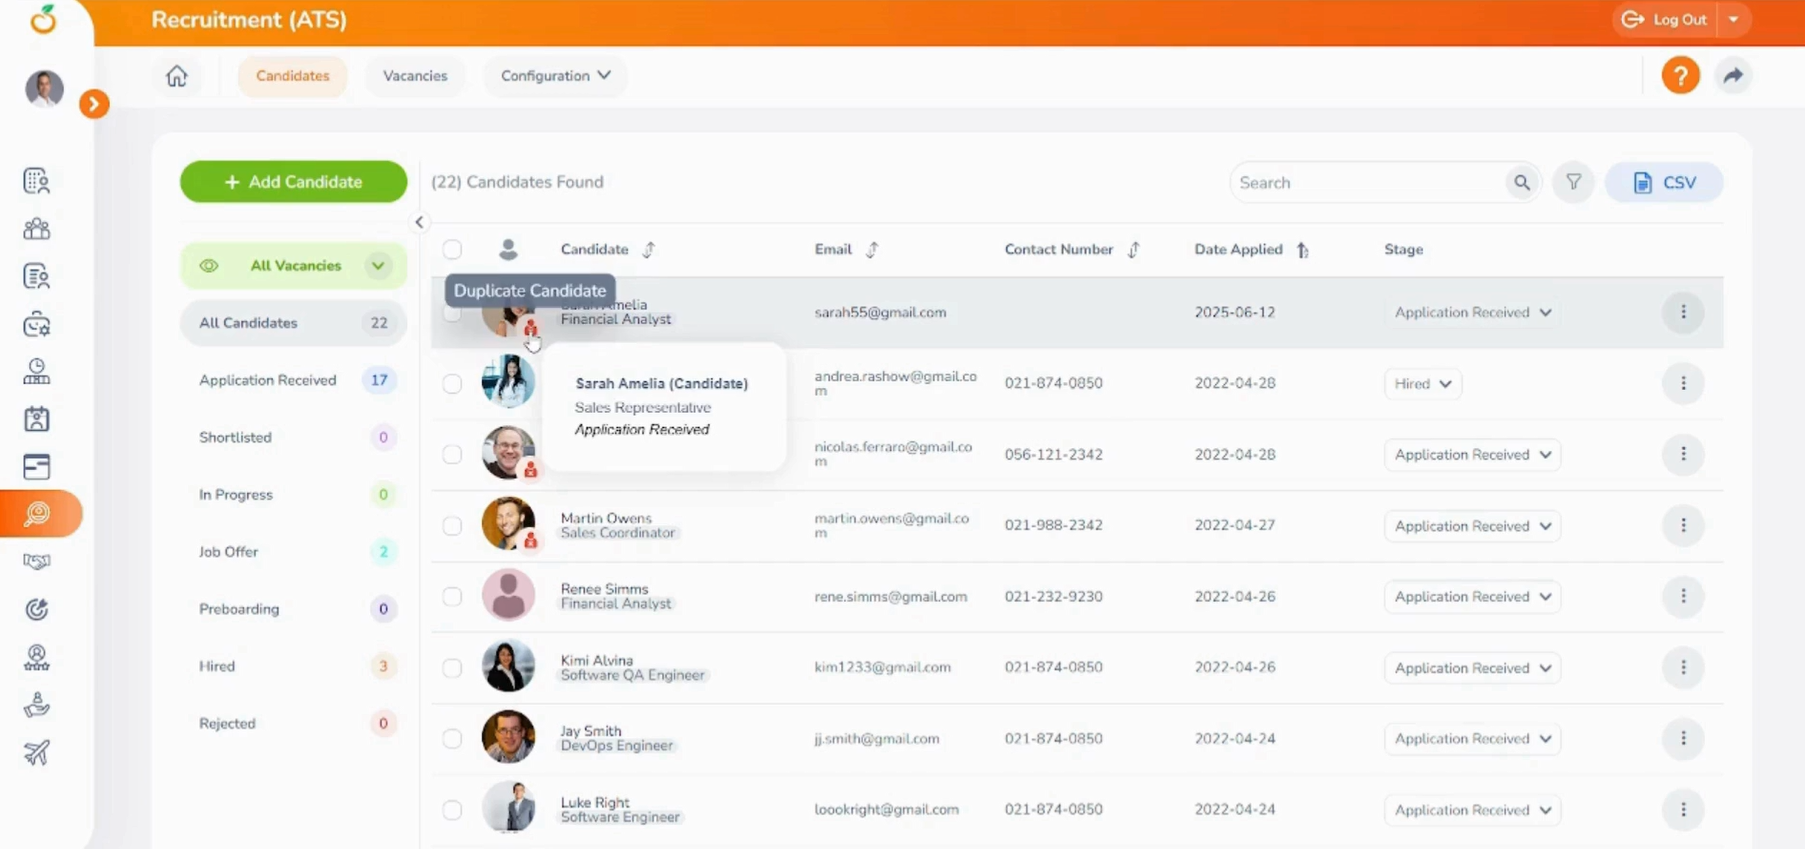Click the handshake icon in left sidebar
The height and width of the screenshot is (849, 1805).
point(37,562)
